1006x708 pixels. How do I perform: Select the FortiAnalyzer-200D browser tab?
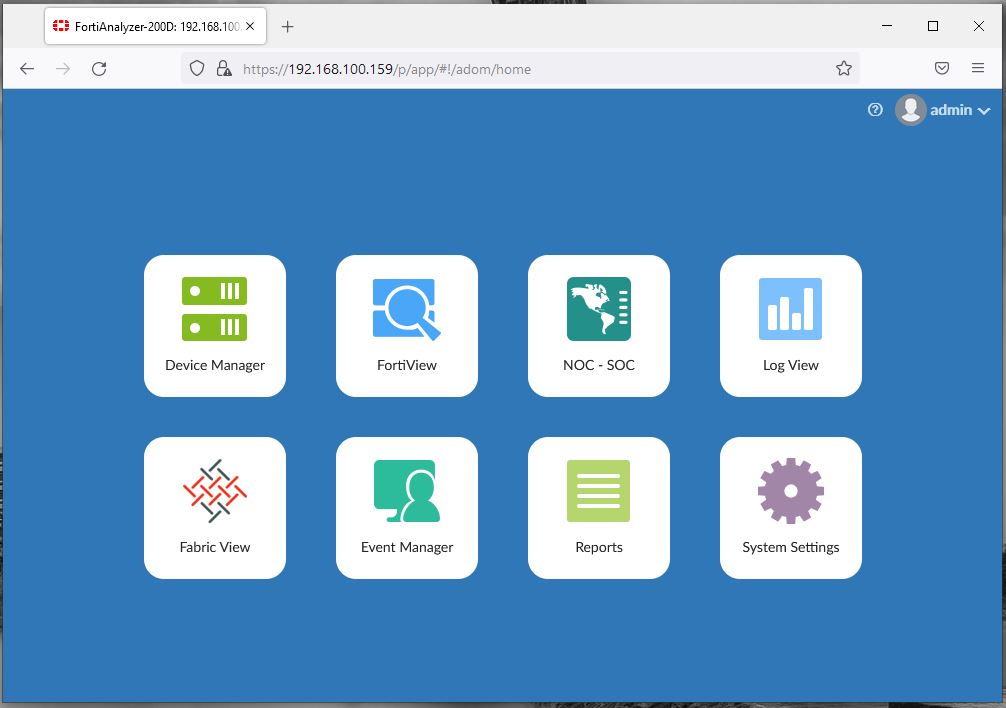click(155, 26)
